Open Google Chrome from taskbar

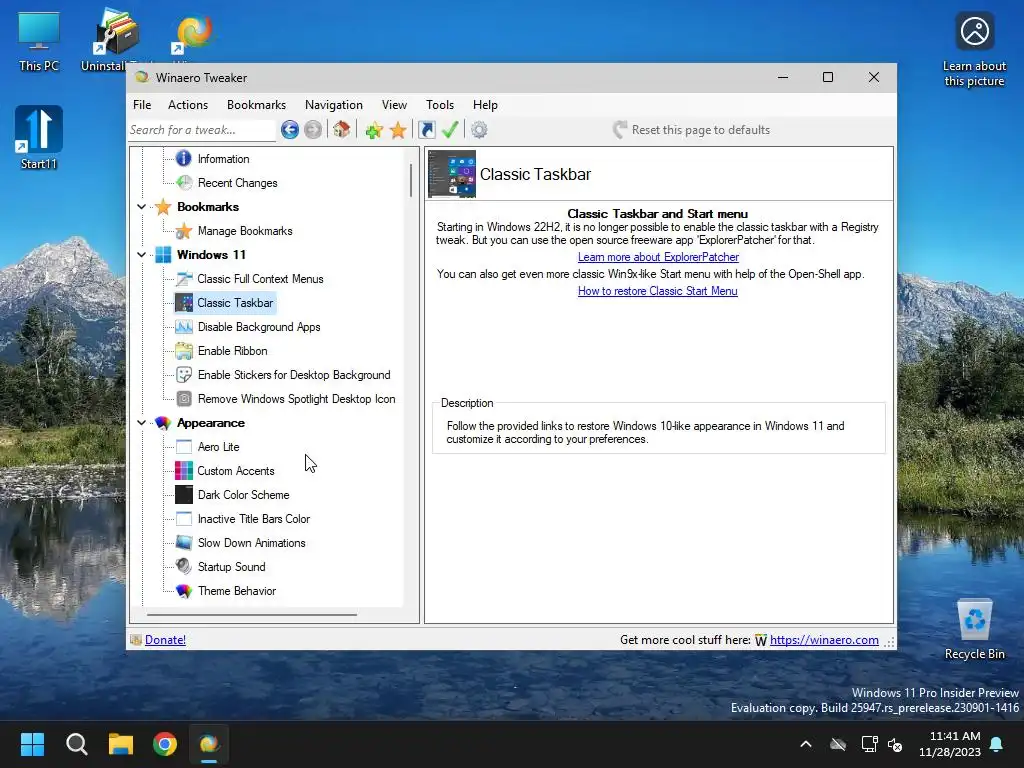coord(165,744)
